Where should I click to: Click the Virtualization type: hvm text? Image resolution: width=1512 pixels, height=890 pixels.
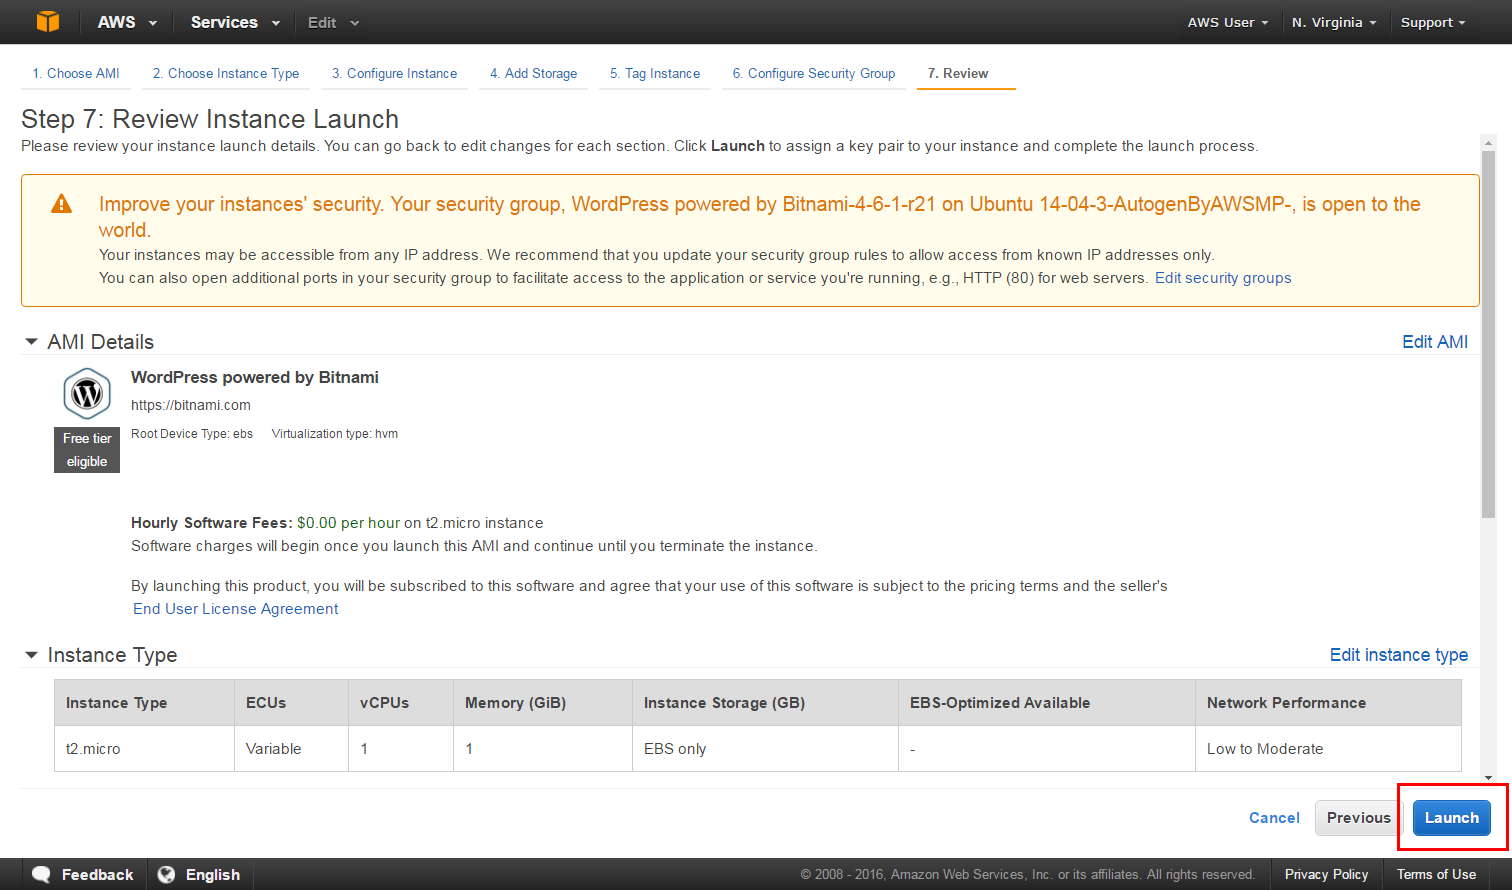point(335,434)
